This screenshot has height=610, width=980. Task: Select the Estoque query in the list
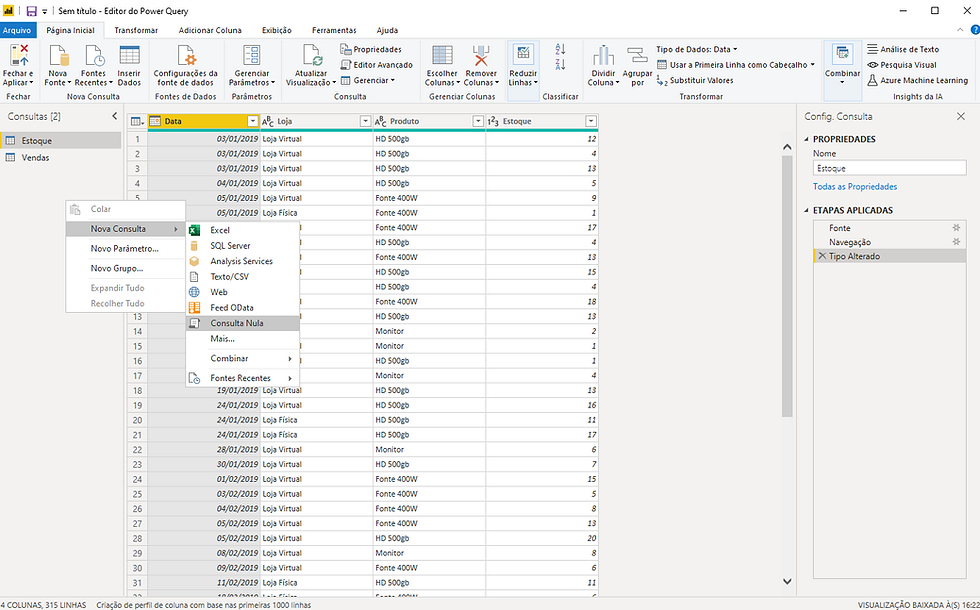[61, 141]
